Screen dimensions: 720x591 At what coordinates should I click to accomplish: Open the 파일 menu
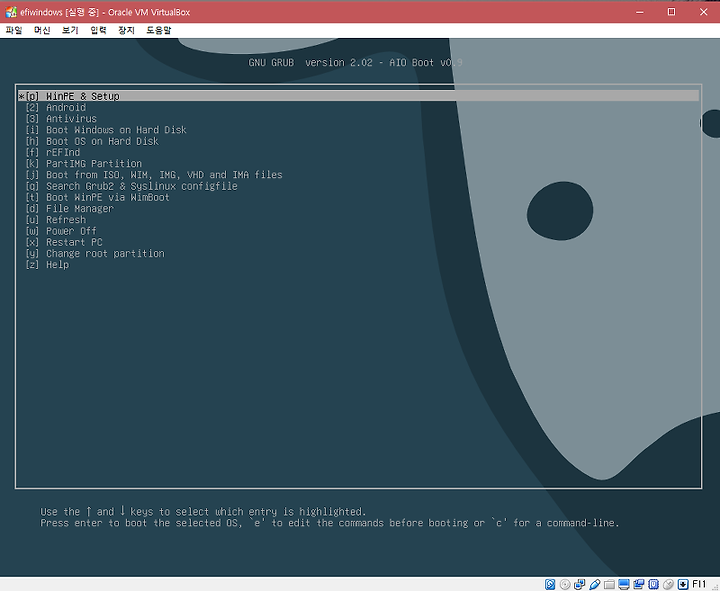[x=14, y=30]
